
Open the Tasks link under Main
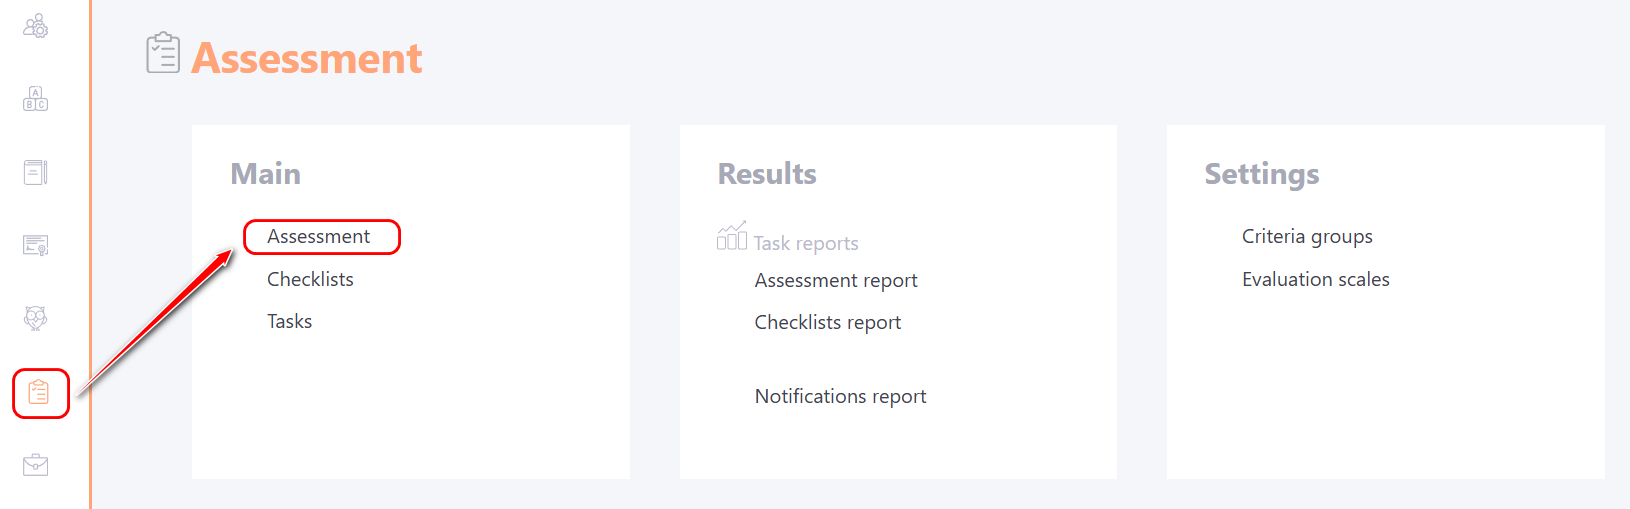289,321
